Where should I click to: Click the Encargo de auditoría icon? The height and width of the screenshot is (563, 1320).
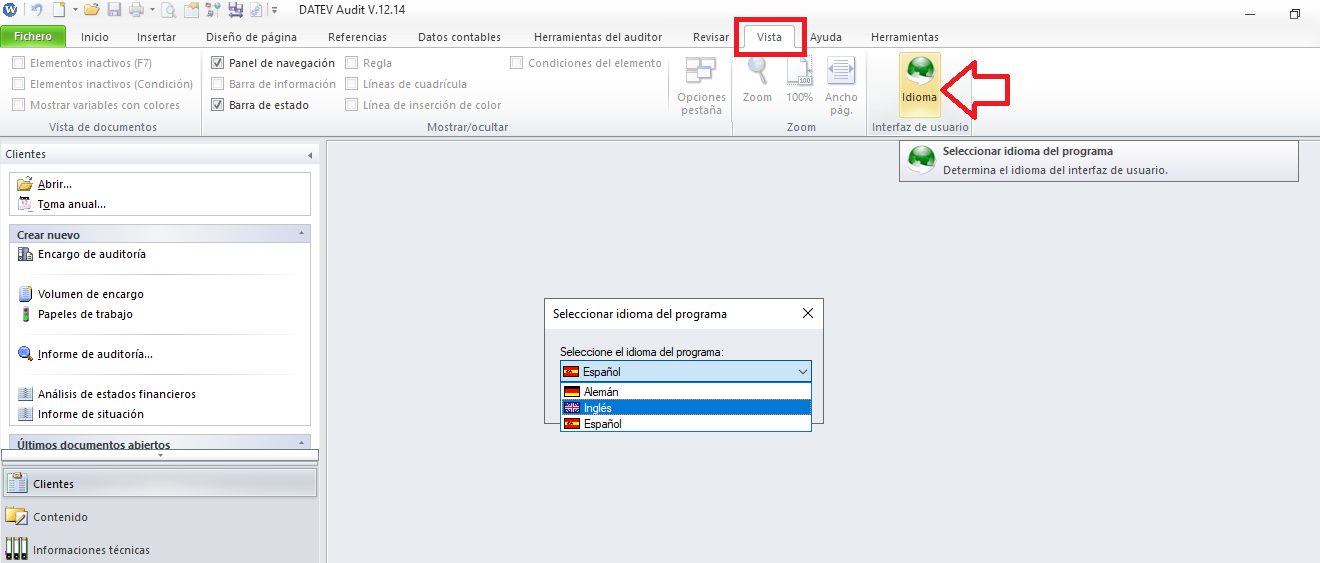[x=26, y=254]
